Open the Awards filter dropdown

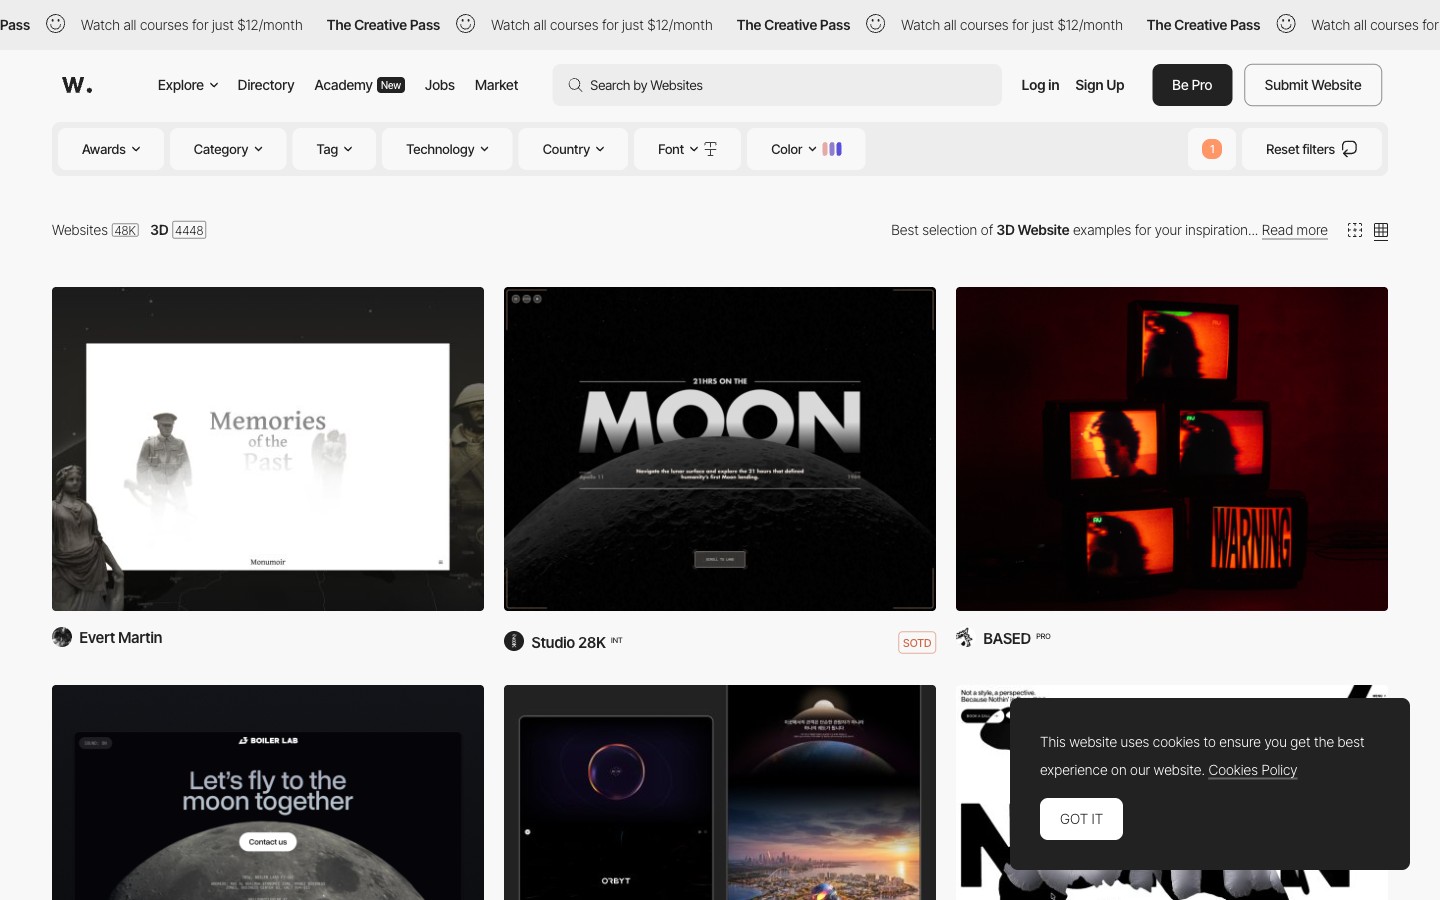pyautogui.click(x=111, y=149)
